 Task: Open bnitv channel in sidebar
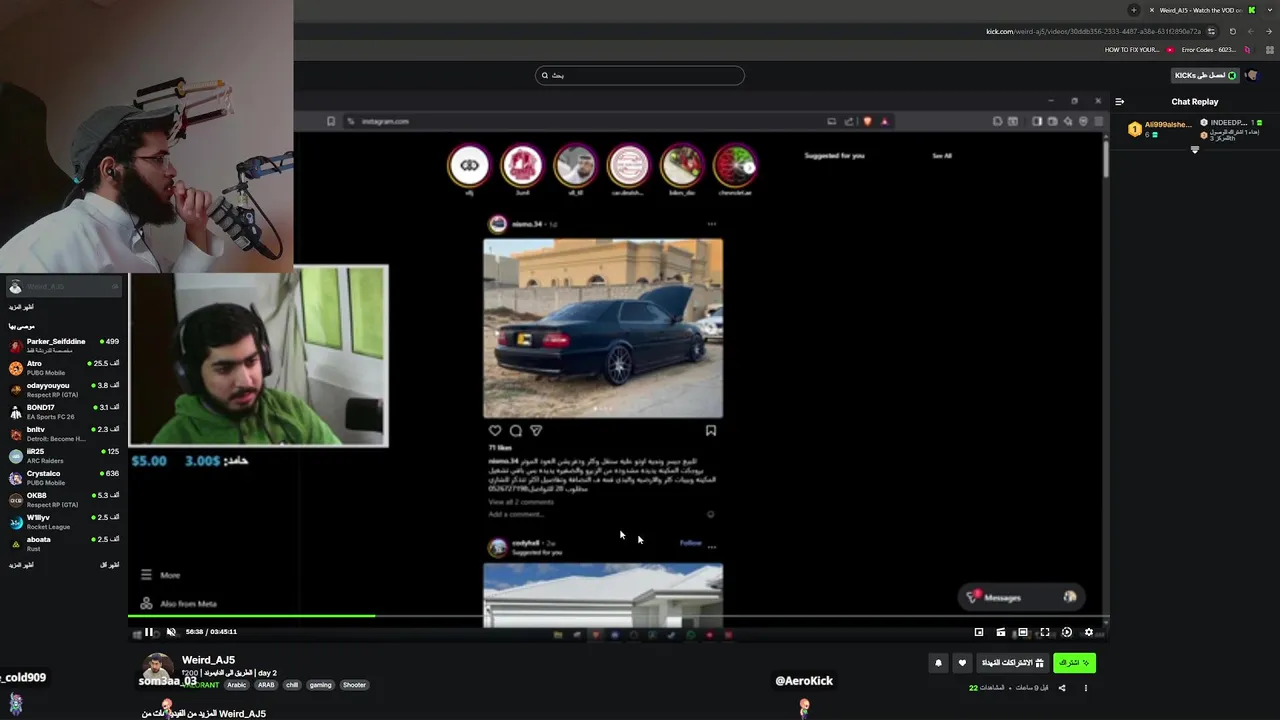tap(64, 434)
